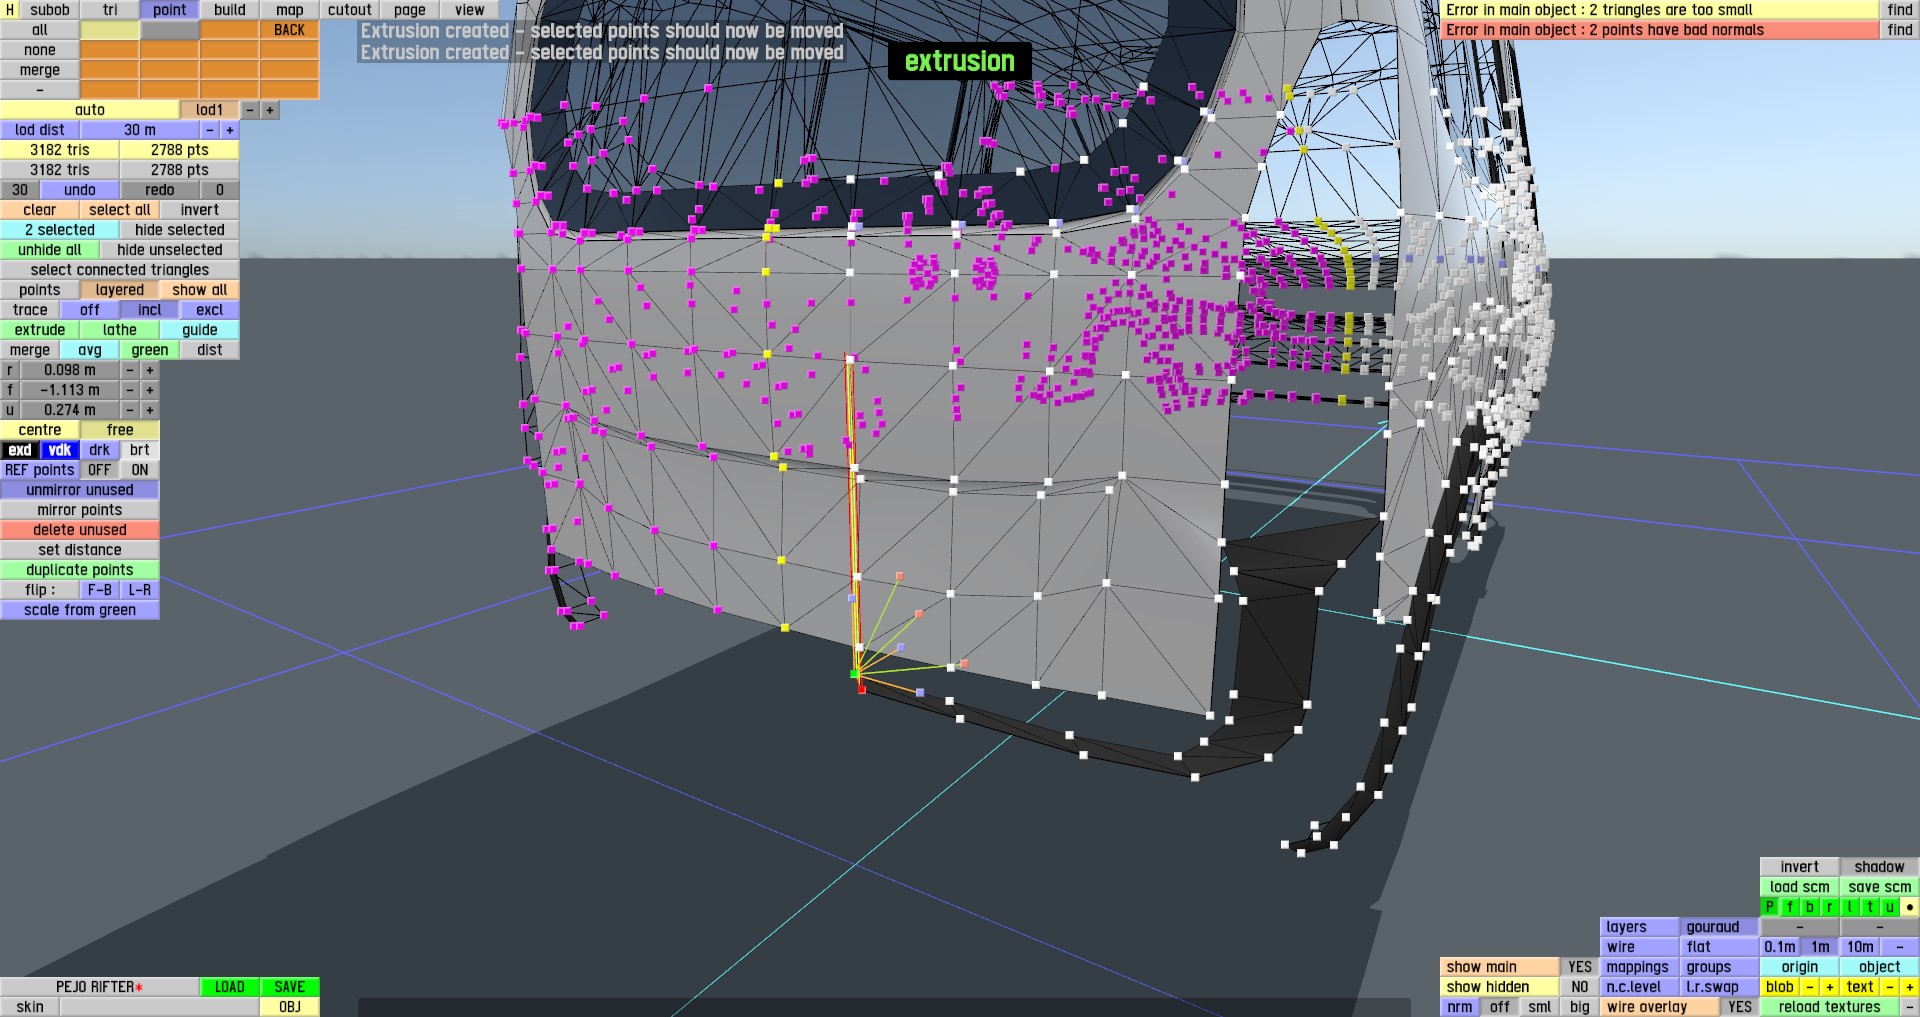1920x1017 pixels.
Task: Click the r value 0.098 m field
Action: point(70,370)
